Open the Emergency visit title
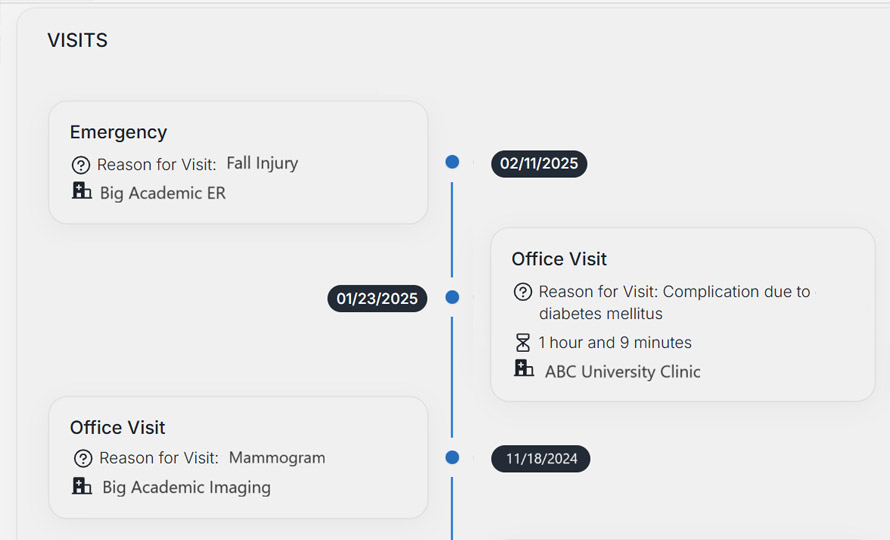This screenshot has width=890, height=540. point(118,132)
